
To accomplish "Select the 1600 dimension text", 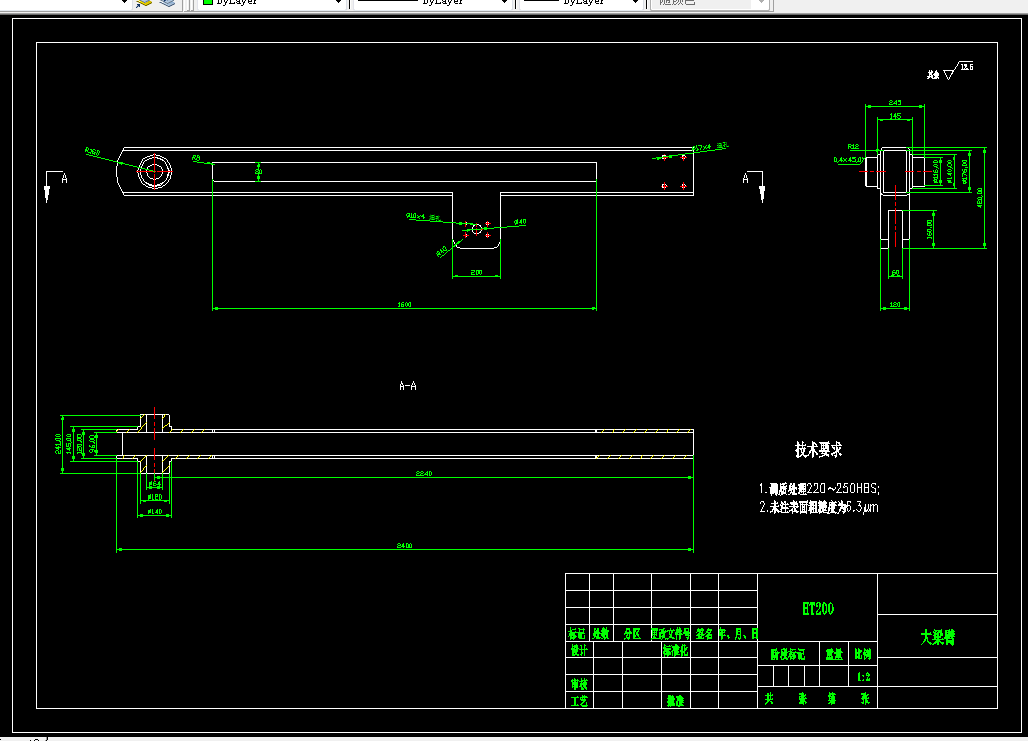I will pos(405,304).
